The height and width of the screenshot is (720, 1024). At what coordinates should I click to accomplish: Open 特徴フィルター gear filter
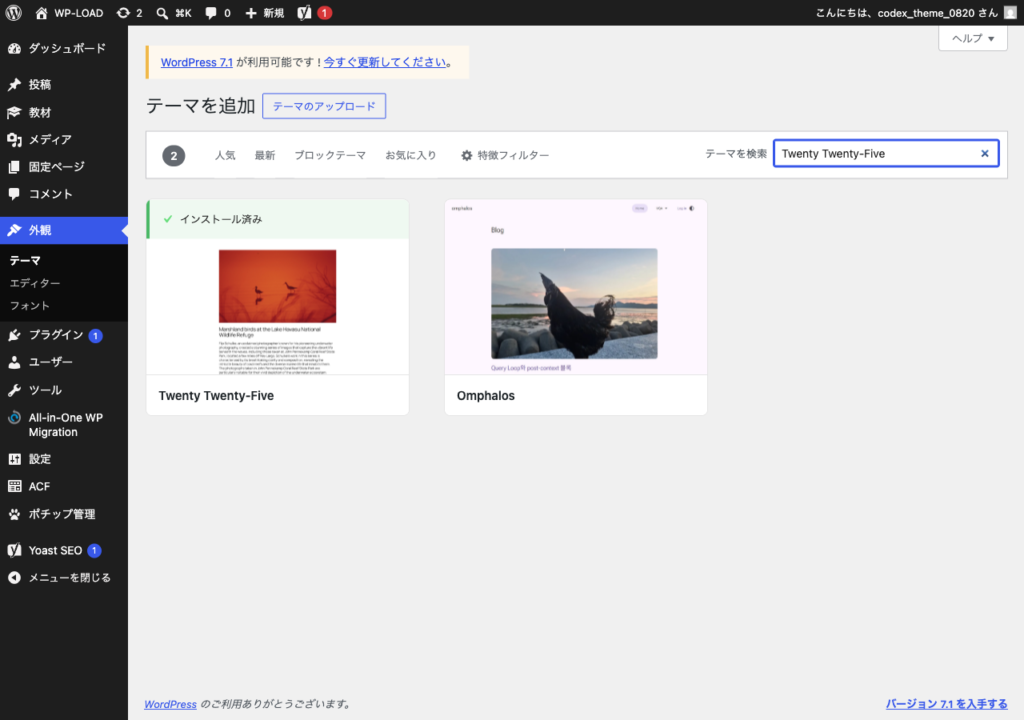505,155
